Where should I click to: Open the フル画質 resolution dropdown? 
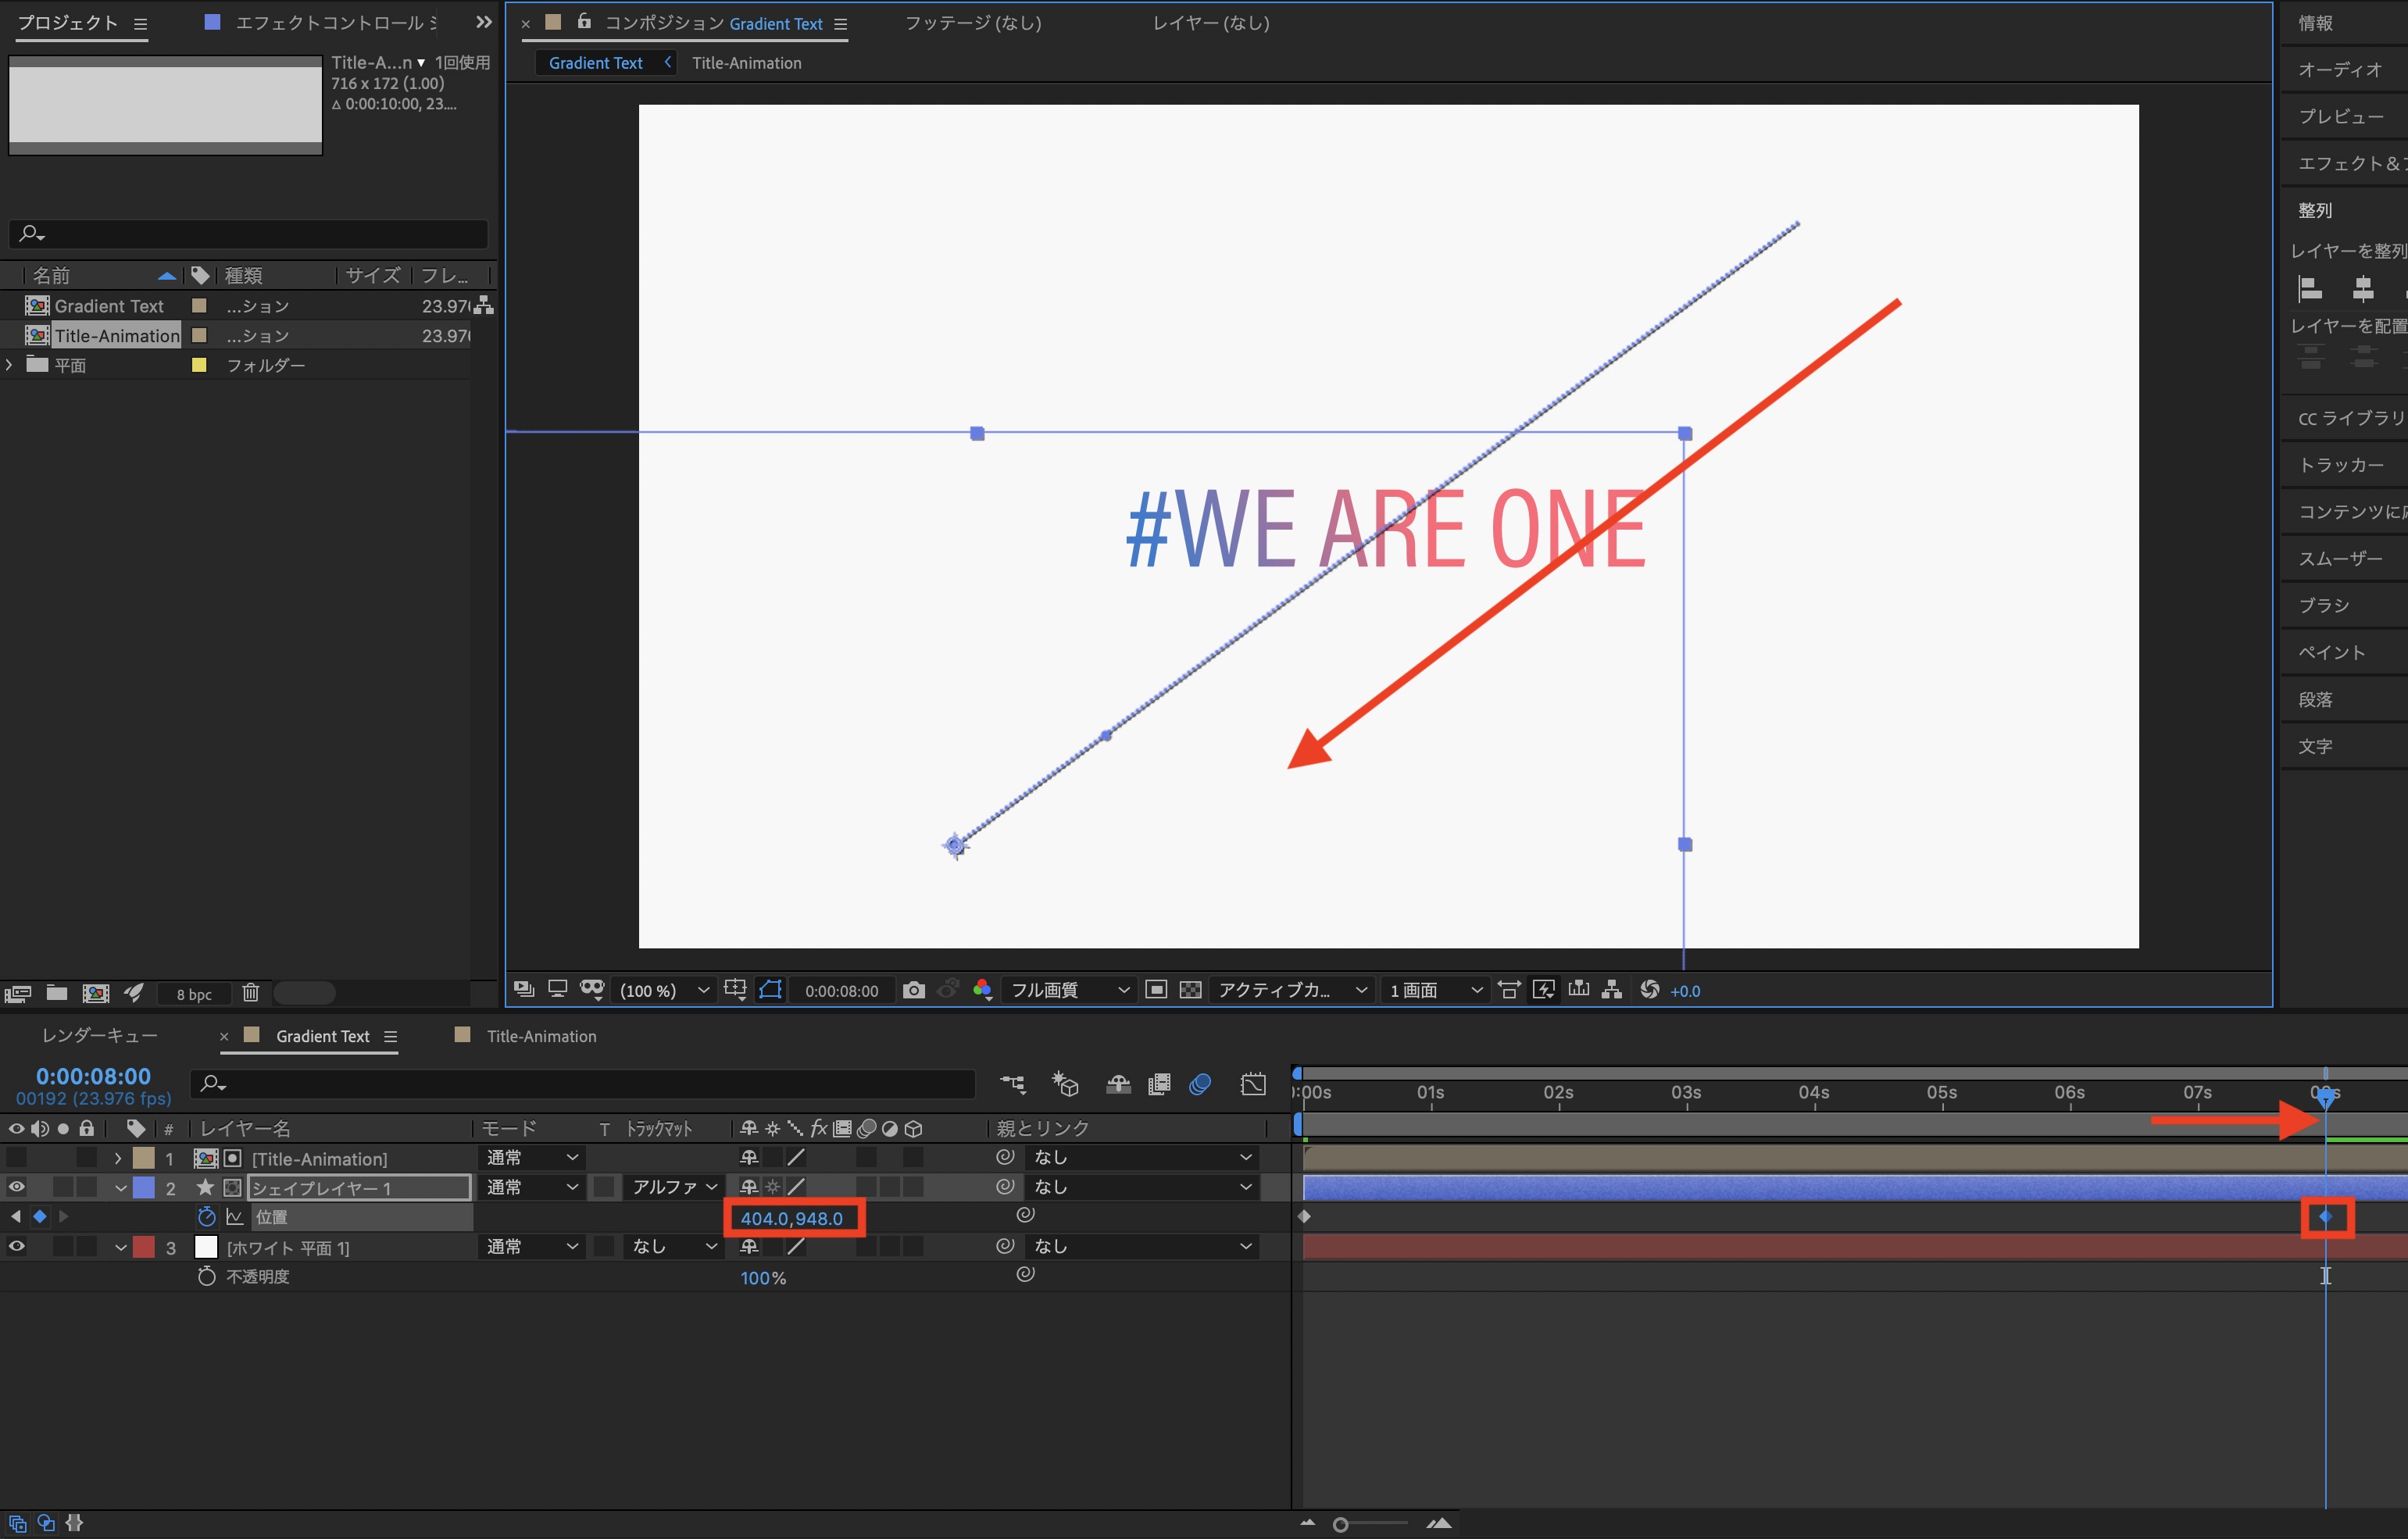click(1069, 990)
